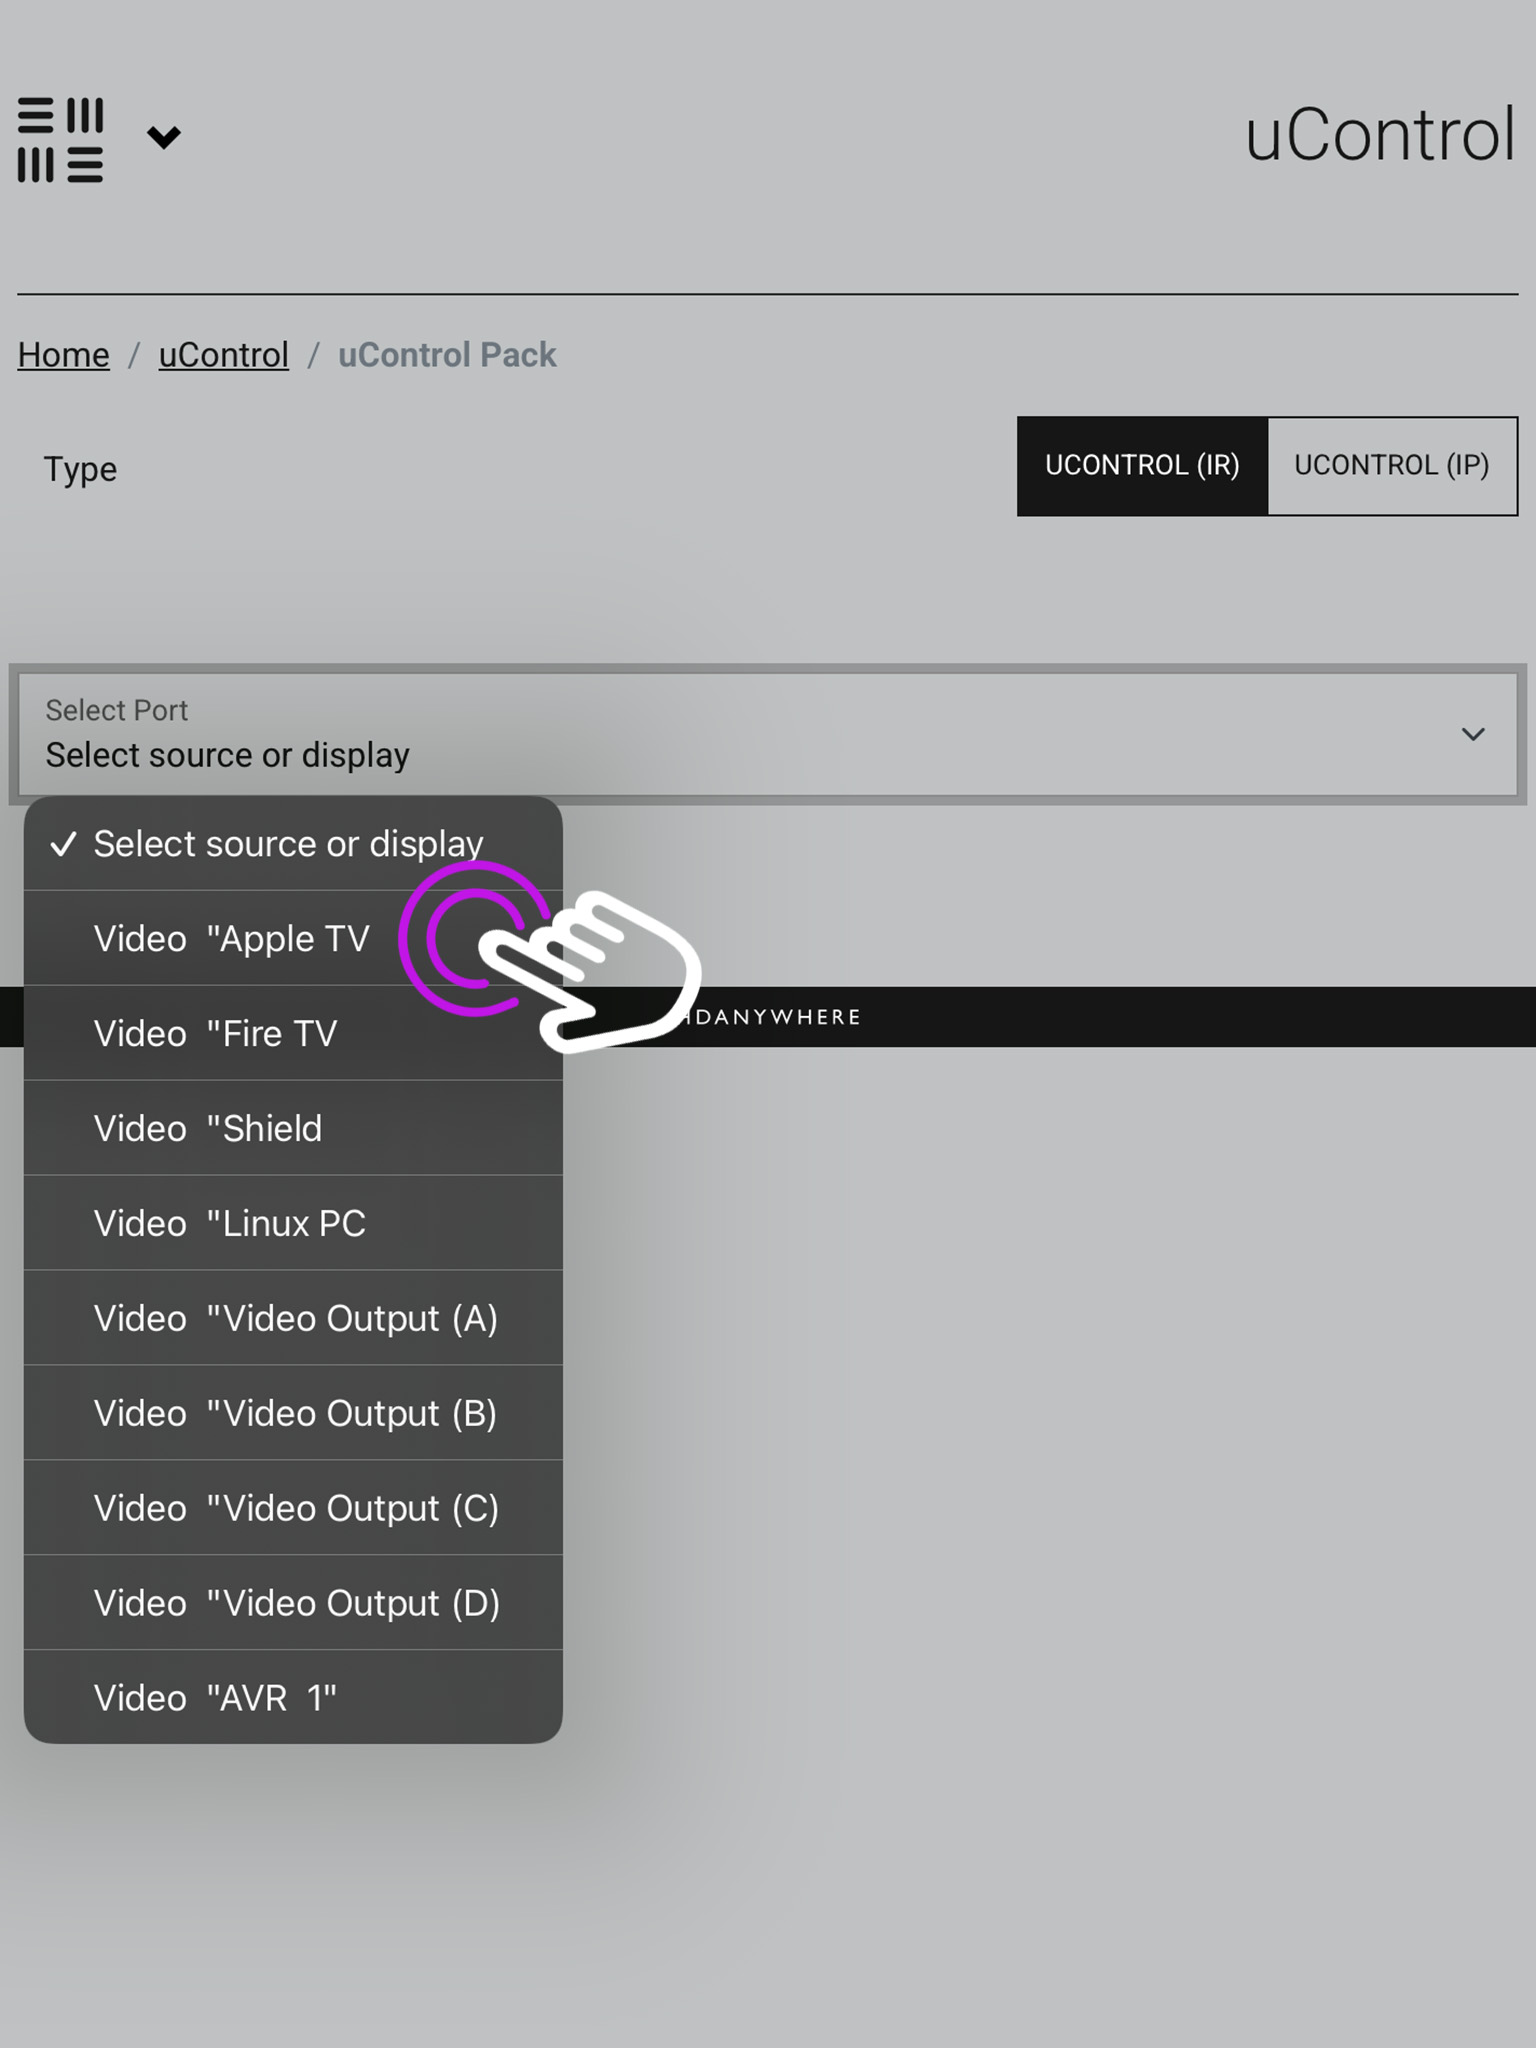This screenshot has height=2048, width=1536.
Task: Click the uControl Pack breadcrumb text
Action: tap(447, 355)
